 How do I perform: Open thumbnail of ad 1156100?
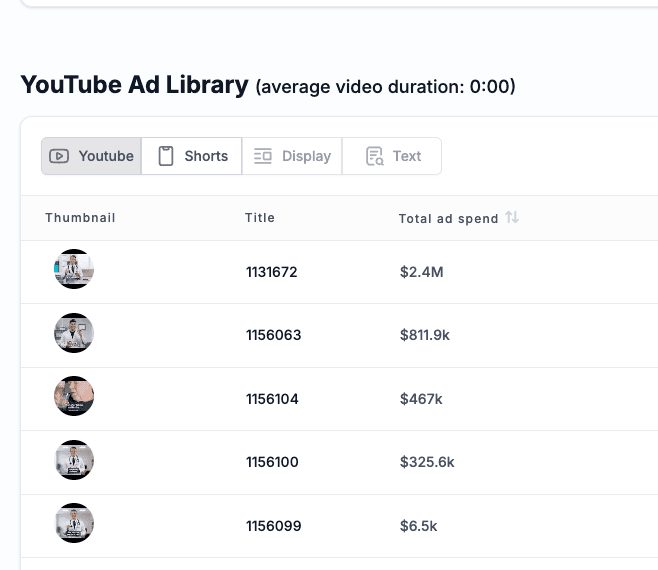pos(74,460)
